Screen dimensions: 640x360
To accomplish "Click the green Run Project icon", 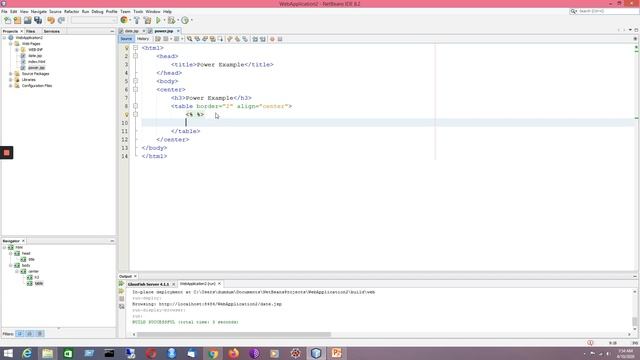I will coord(158,20).
